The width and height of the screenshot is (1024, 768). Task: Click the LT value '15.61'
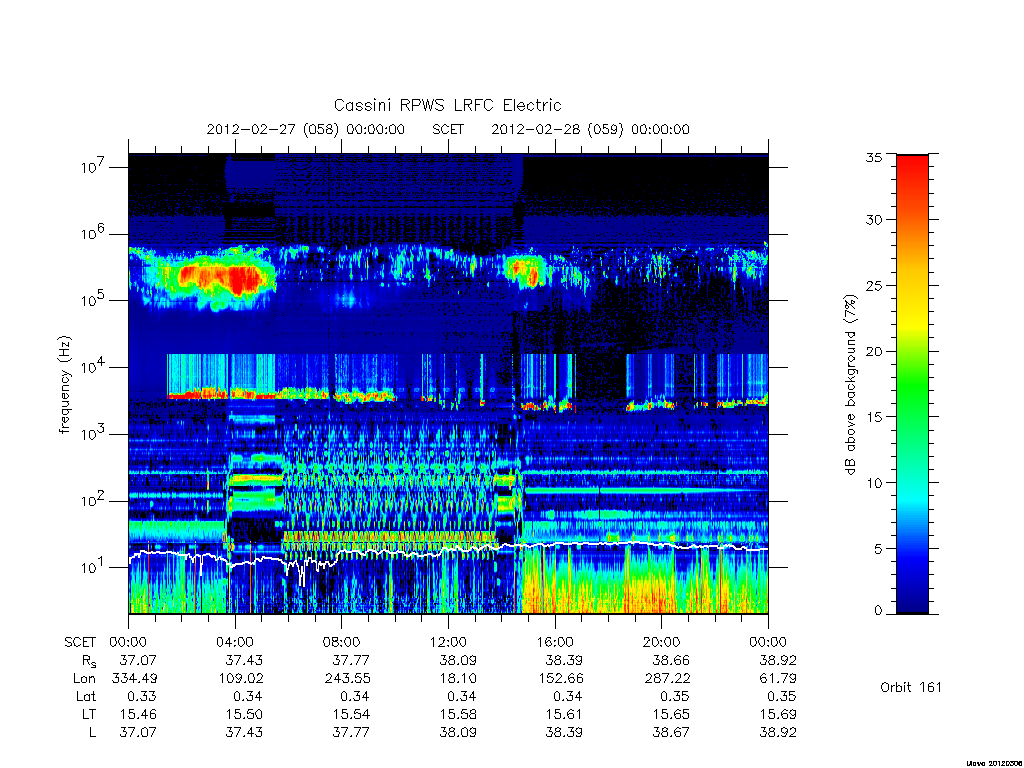[564, 714]
